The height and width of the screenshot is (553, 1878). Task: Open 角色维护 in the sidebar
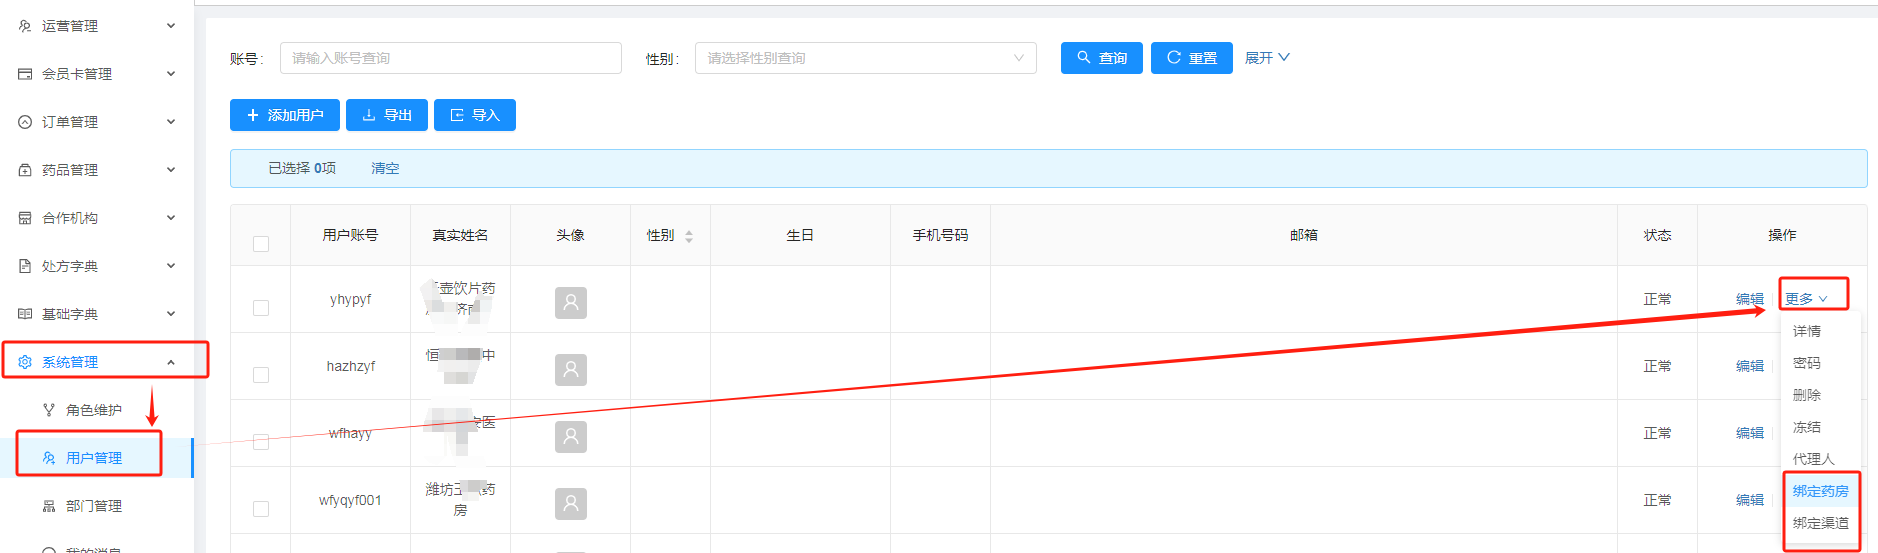click(x=93, y=410)
